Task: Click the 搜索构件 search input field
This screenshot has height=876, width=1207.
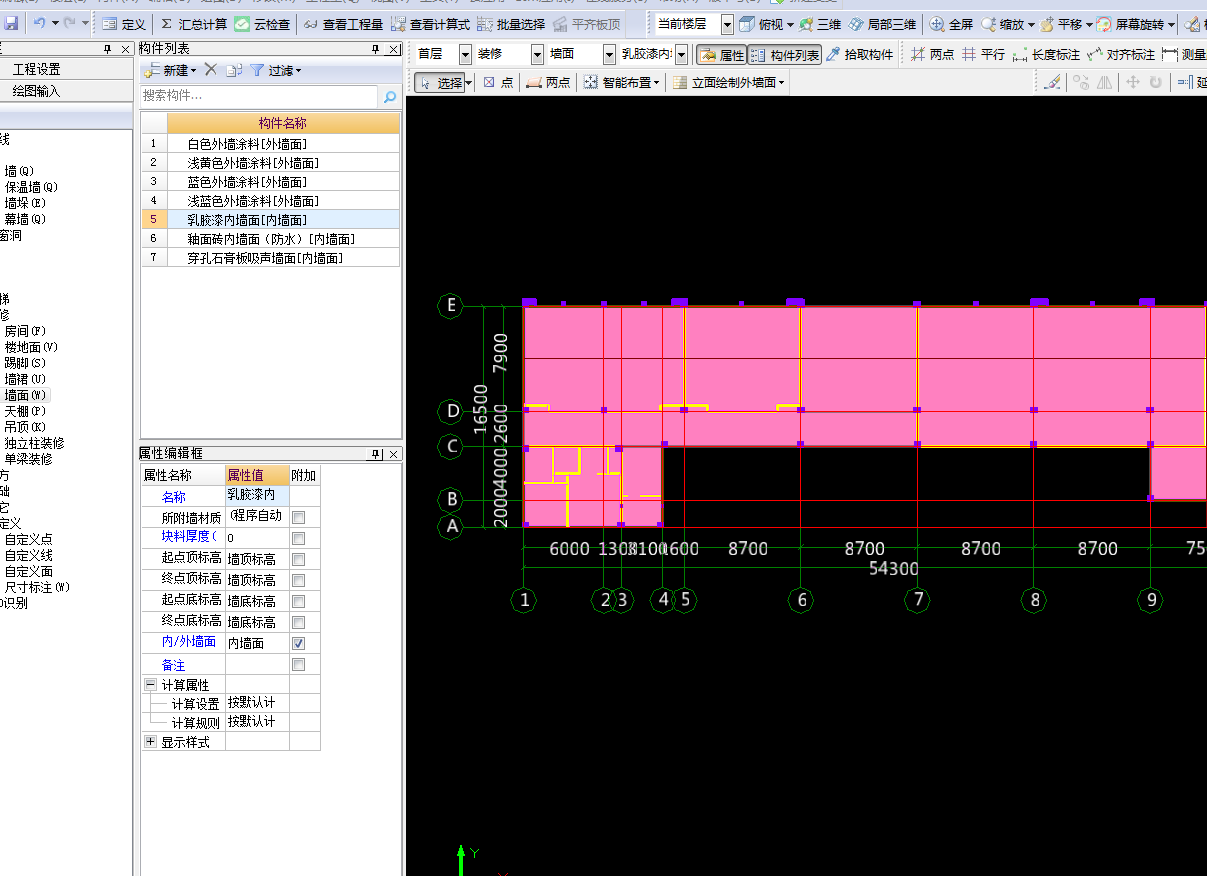Action: click(x=259, y=96)
